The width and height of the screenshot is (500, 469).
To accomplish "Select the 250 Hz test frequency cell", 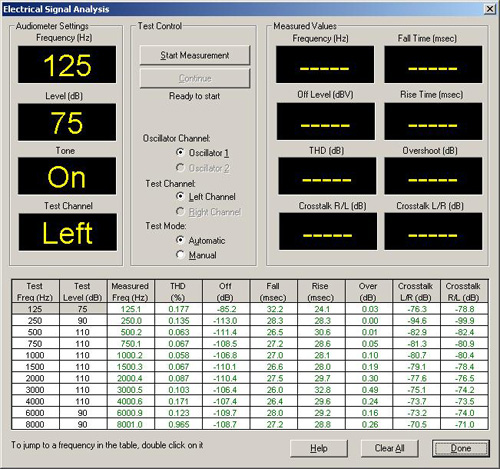I will 35,321.
